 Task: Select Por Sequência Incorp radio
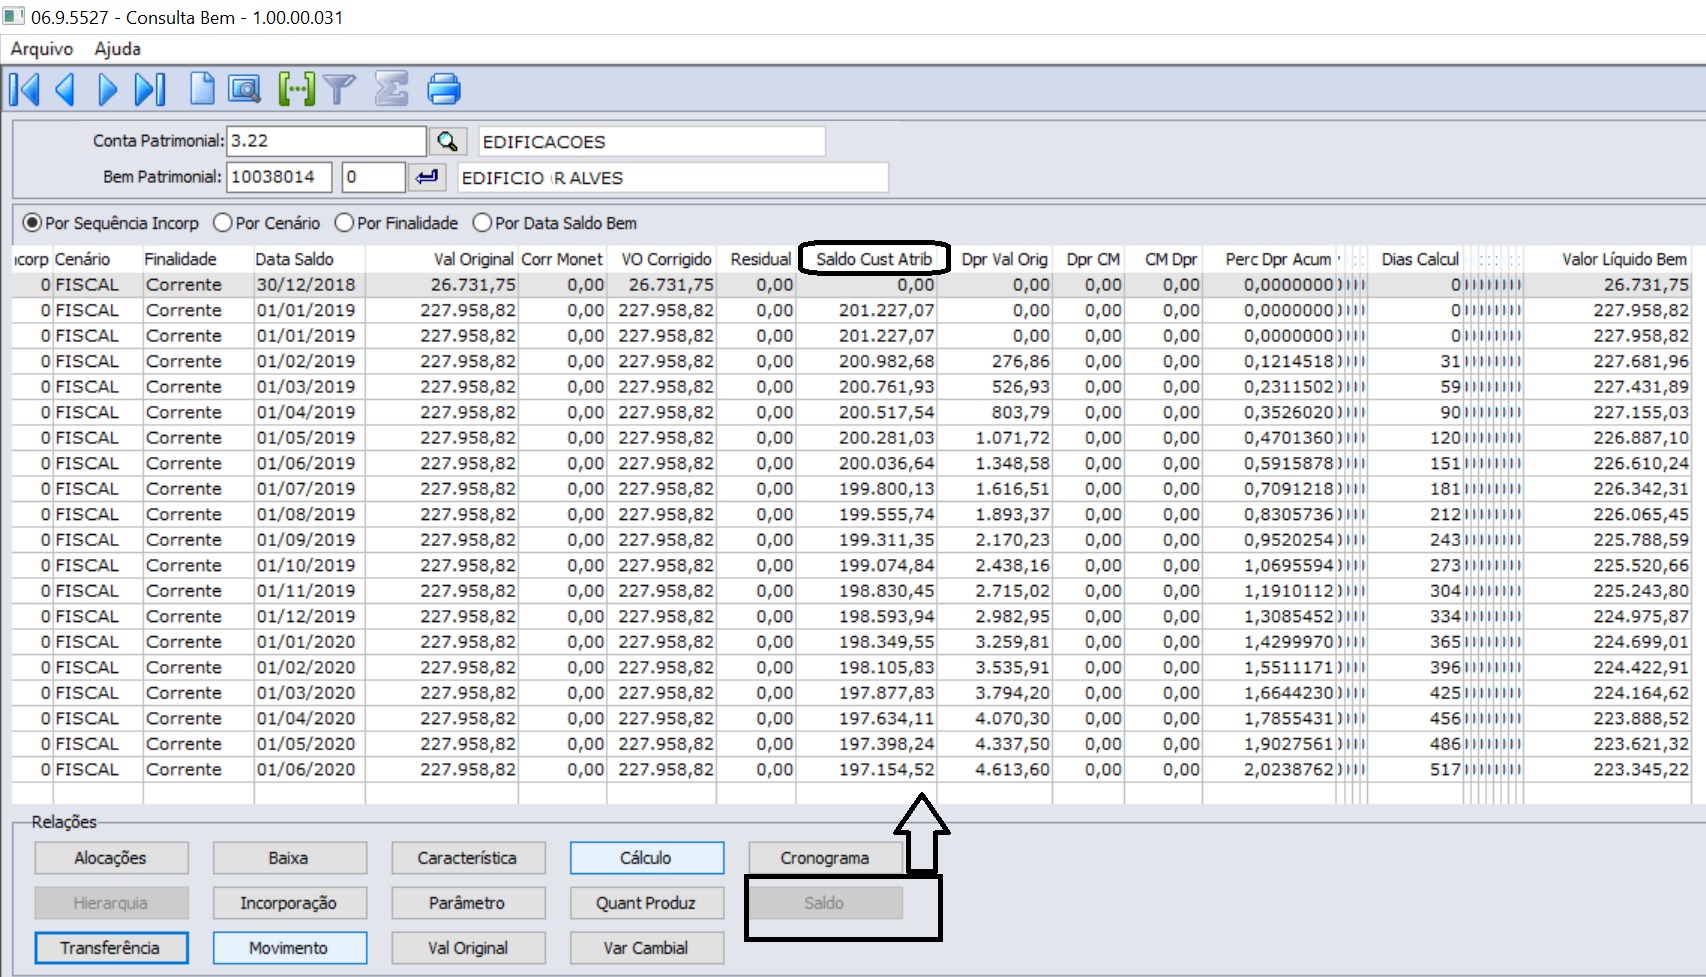[111, 223]
